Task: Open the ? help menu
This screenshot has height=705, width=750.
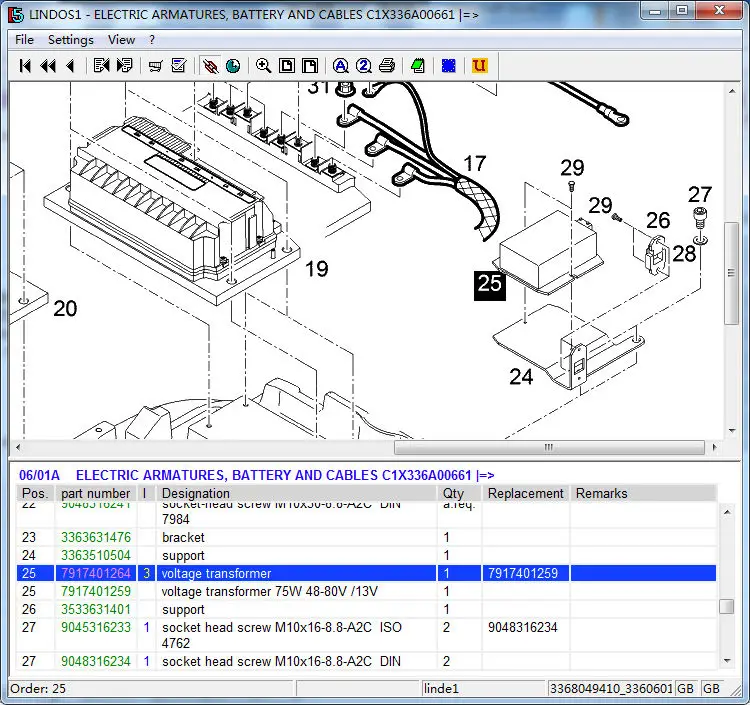Action: [x=152, y=40]
